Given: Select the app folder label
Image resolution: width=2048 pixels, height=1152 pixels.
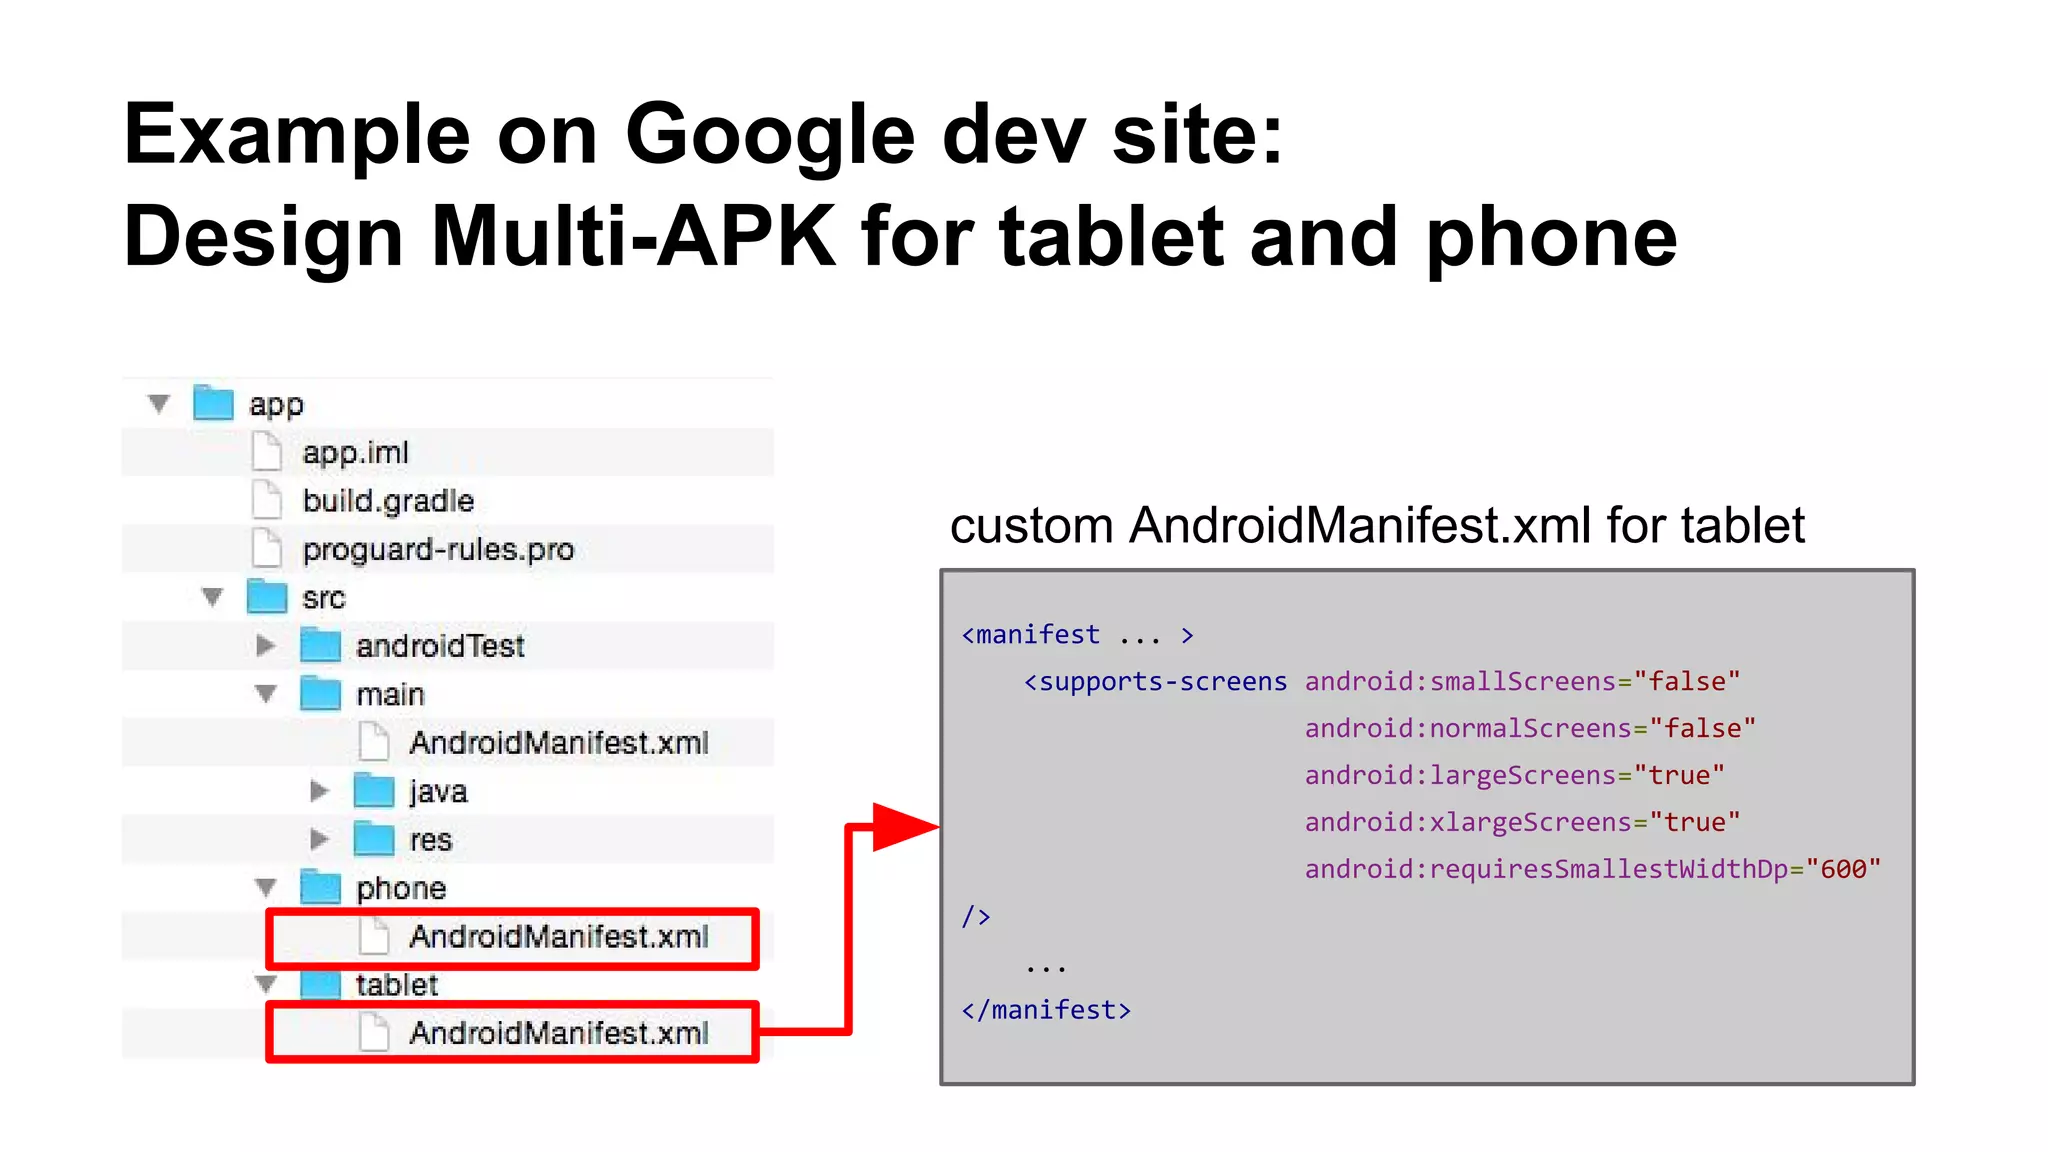Looking at the screenshot, I should coord(276,406).
